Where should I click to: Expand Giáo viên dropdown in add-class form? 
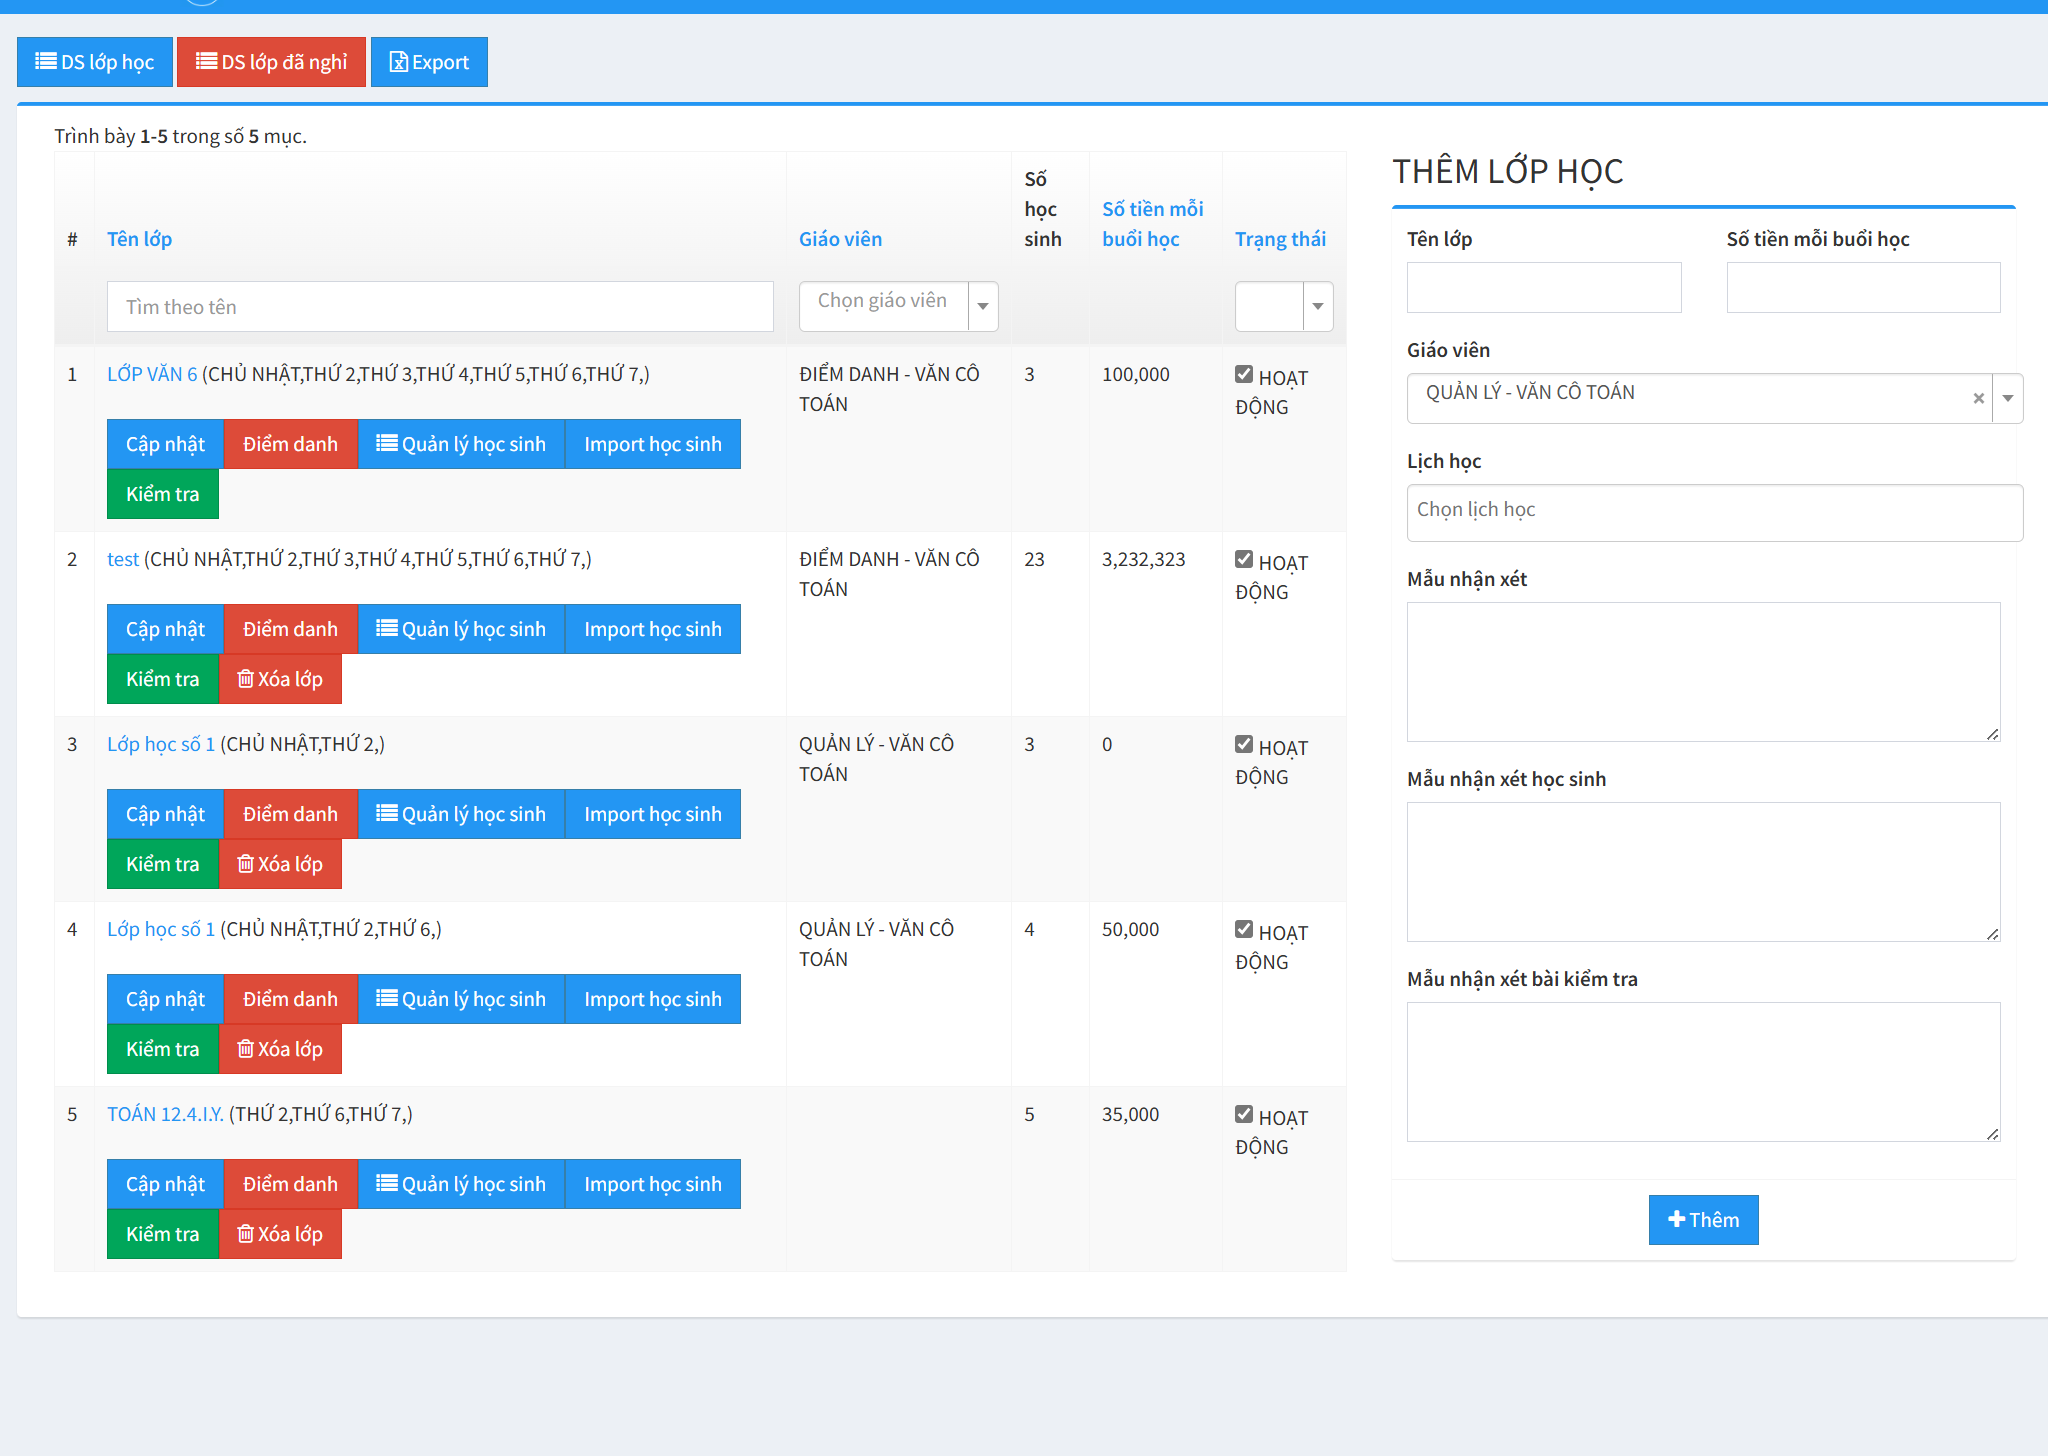point(2008,398)
